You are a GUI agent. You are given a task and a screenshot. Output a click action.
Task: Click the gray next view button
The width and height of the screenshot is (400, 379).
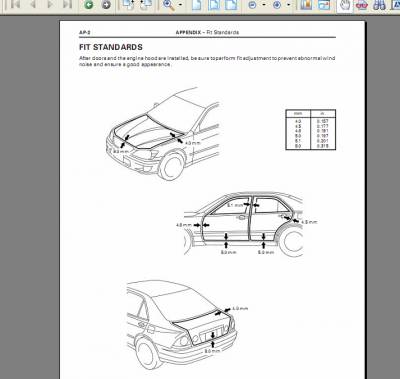click(106, 5)
